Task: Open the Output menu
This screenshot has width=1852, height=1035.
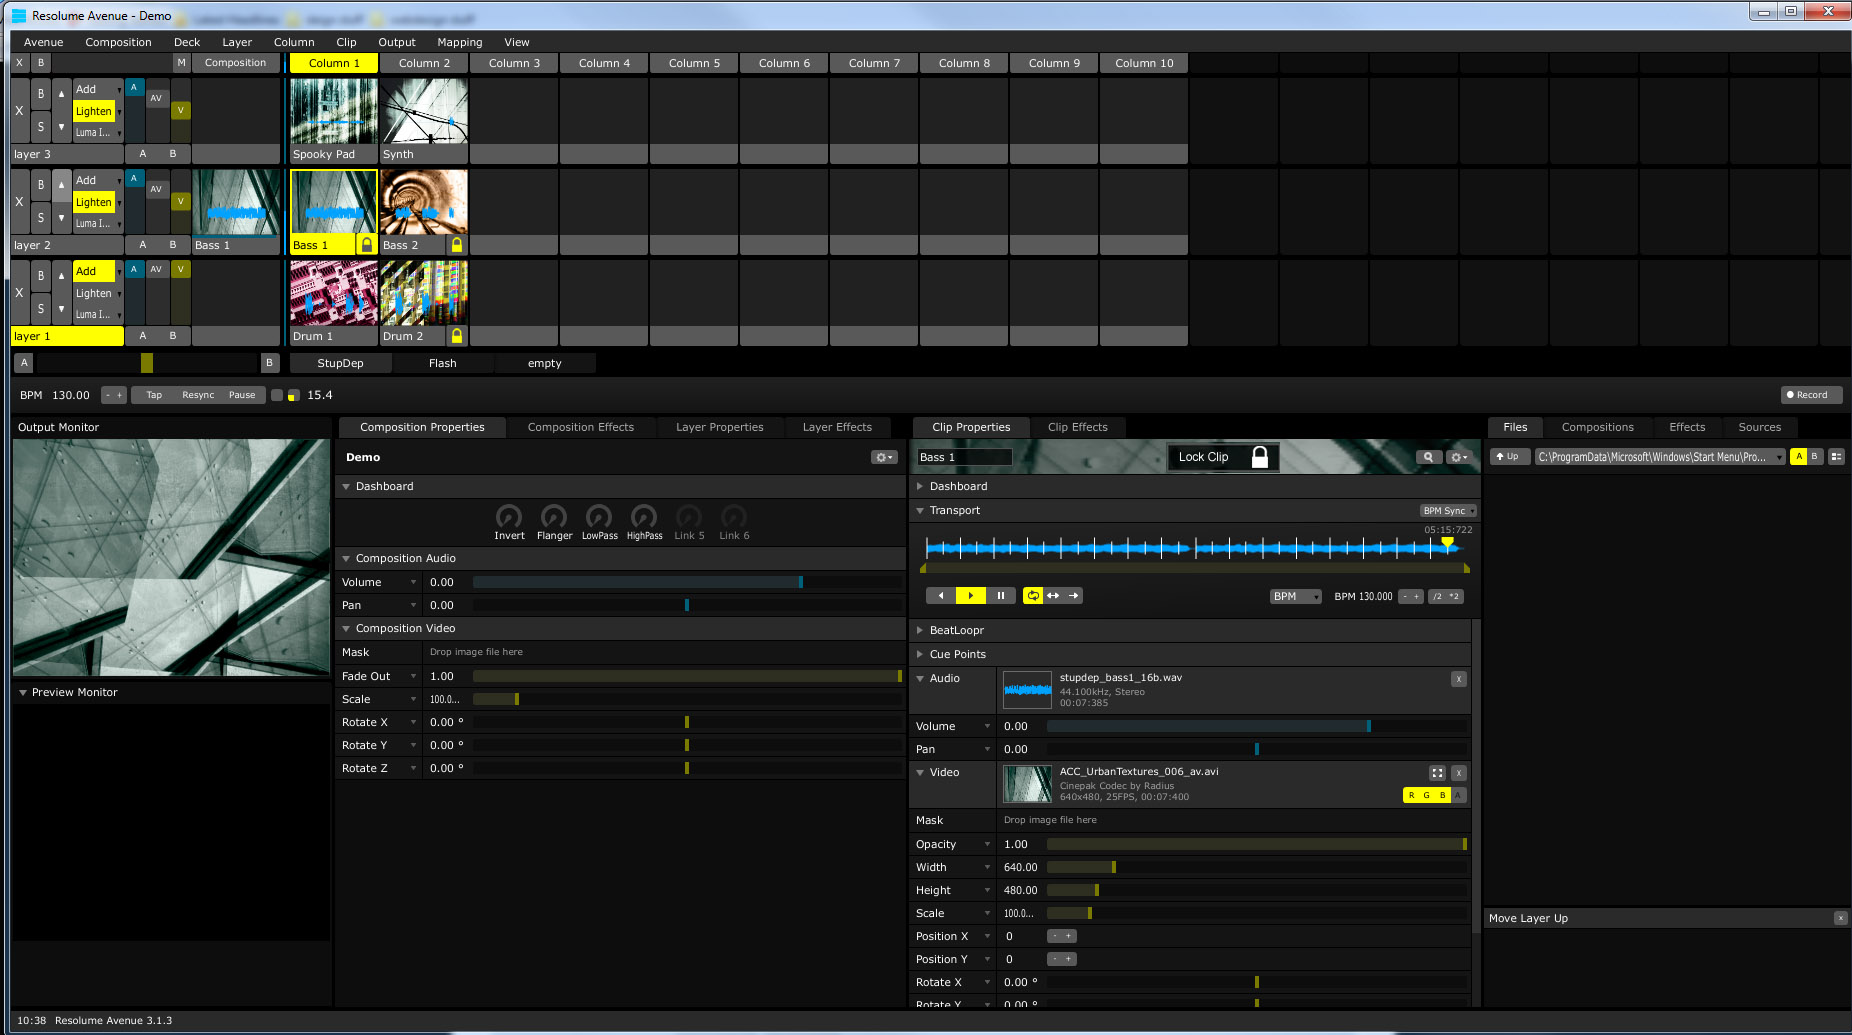Action: click(397, 42)
